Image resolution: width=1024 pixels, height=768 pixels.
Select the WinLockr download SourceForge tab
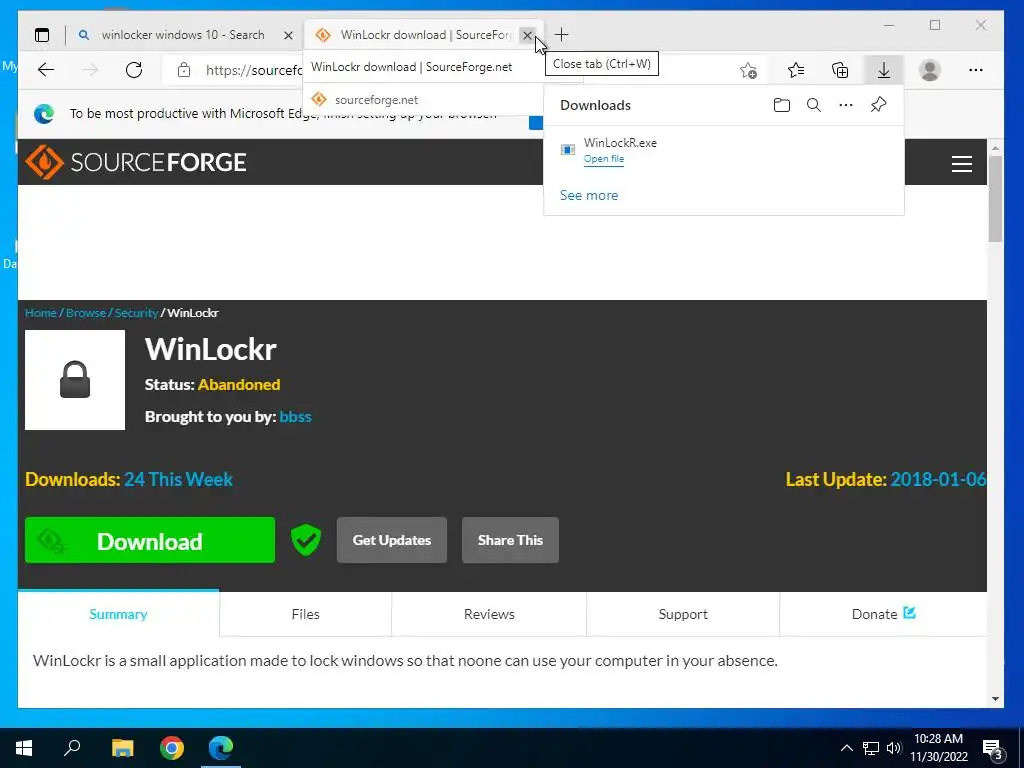pyautogui.click(x=426, y=35)
